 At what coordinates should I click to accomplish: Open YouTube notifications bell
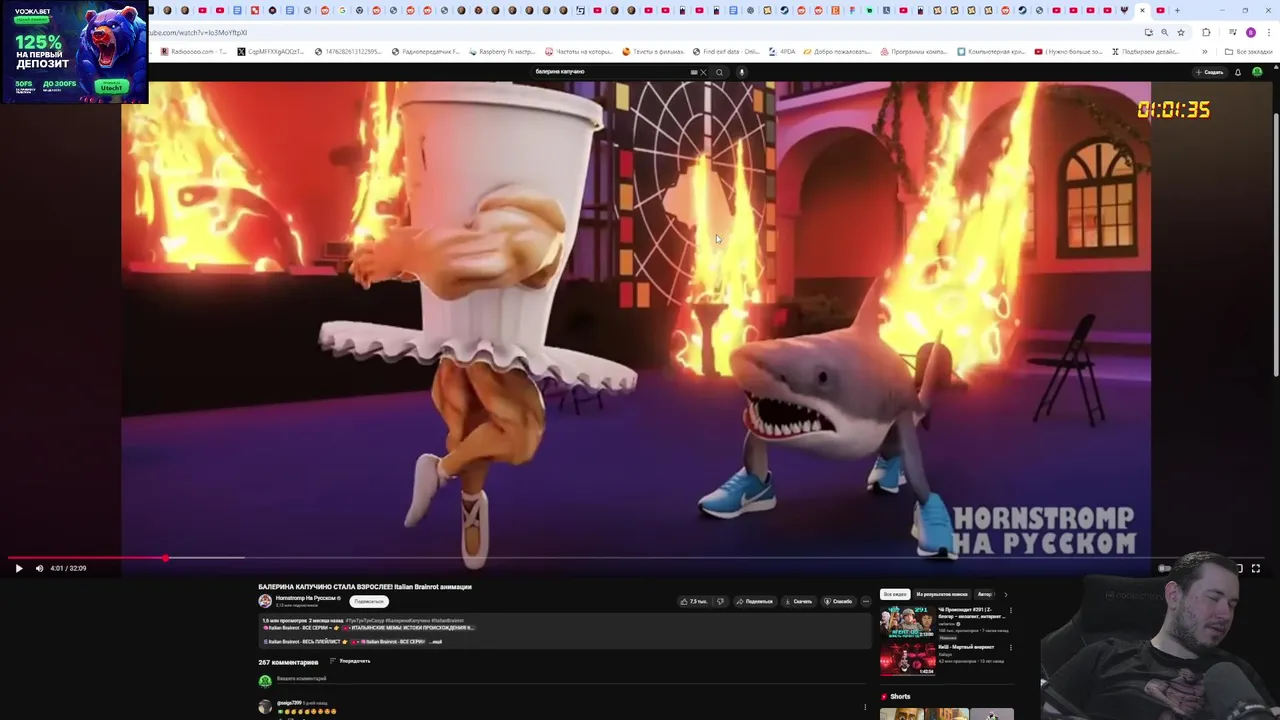click(1238, 72)
